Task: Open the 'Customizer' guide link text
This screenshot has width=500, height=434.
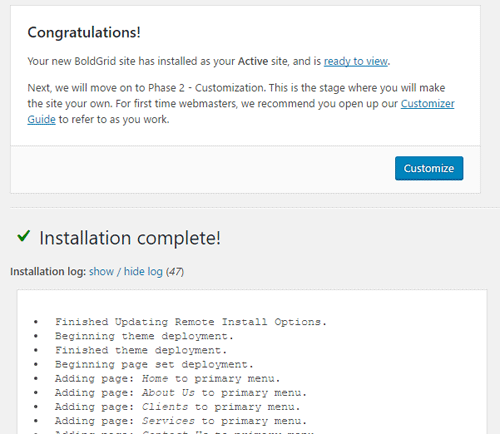Action: tap(427, 104)
